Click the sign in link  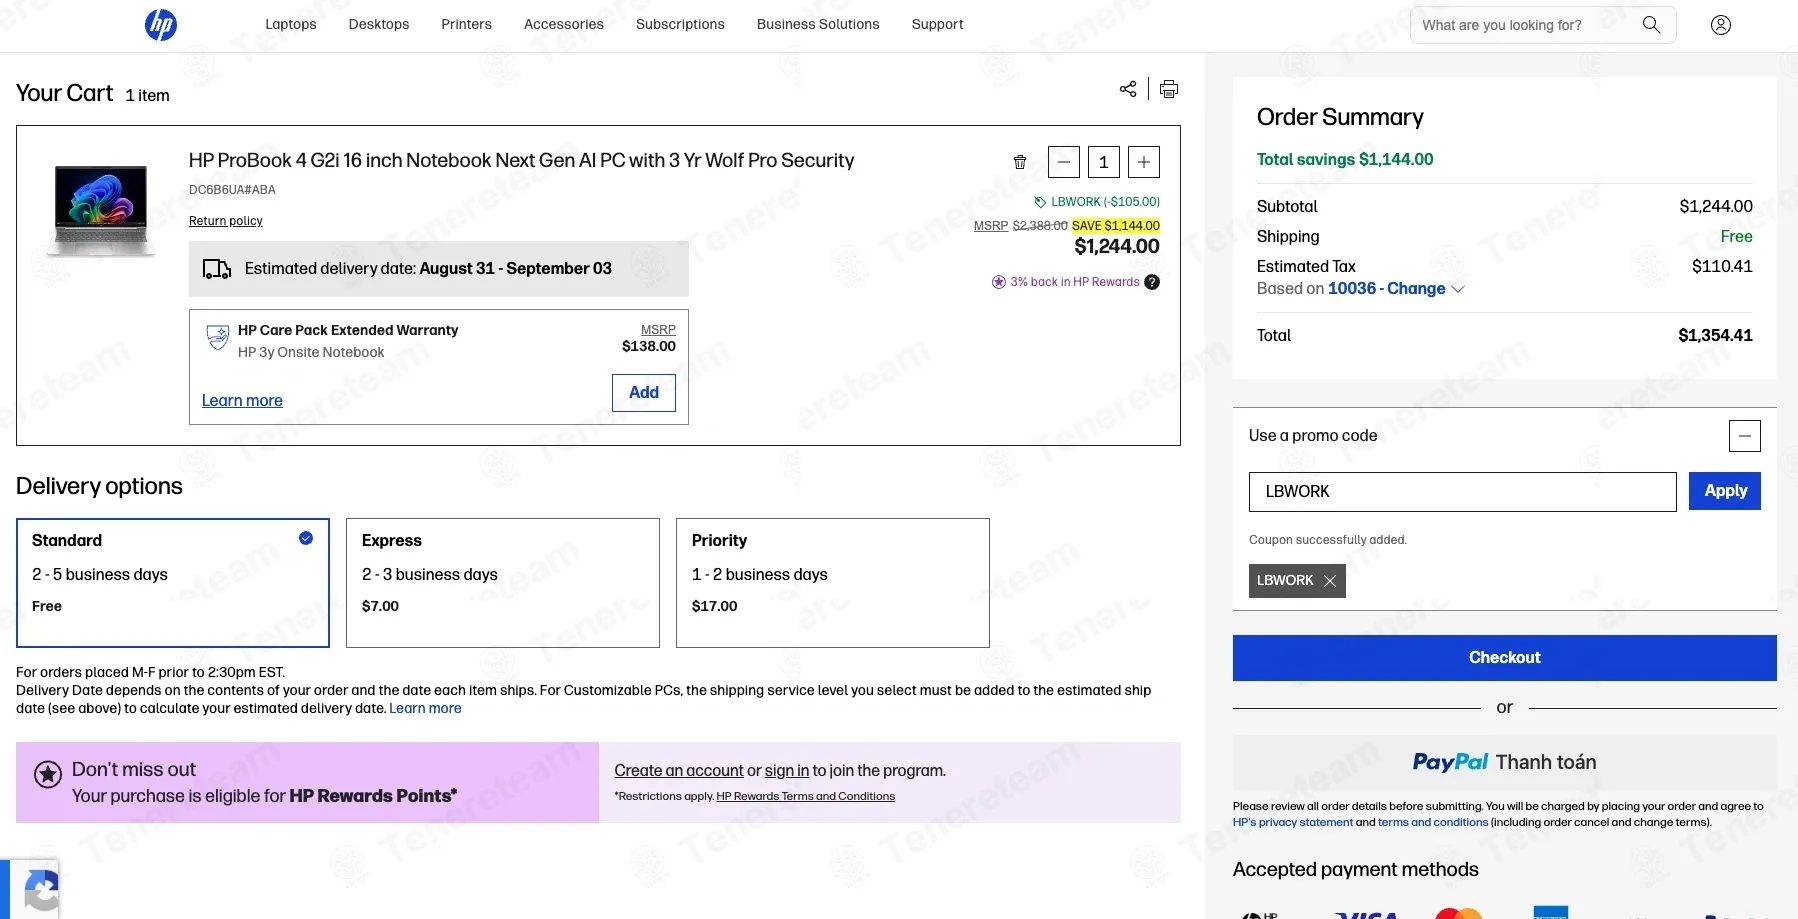click(787, 771)
